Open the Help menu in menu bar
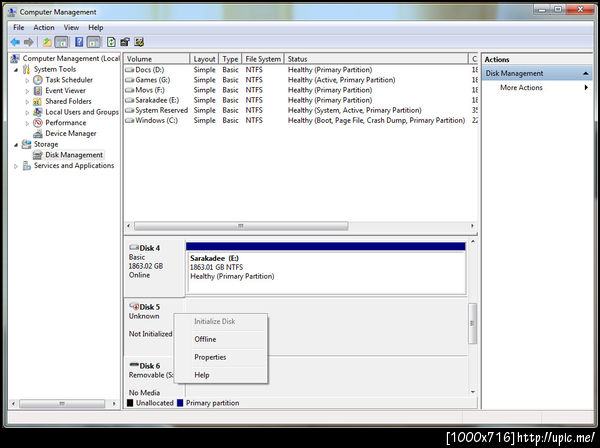The image size is (600, 448). (x=96, y=28)
